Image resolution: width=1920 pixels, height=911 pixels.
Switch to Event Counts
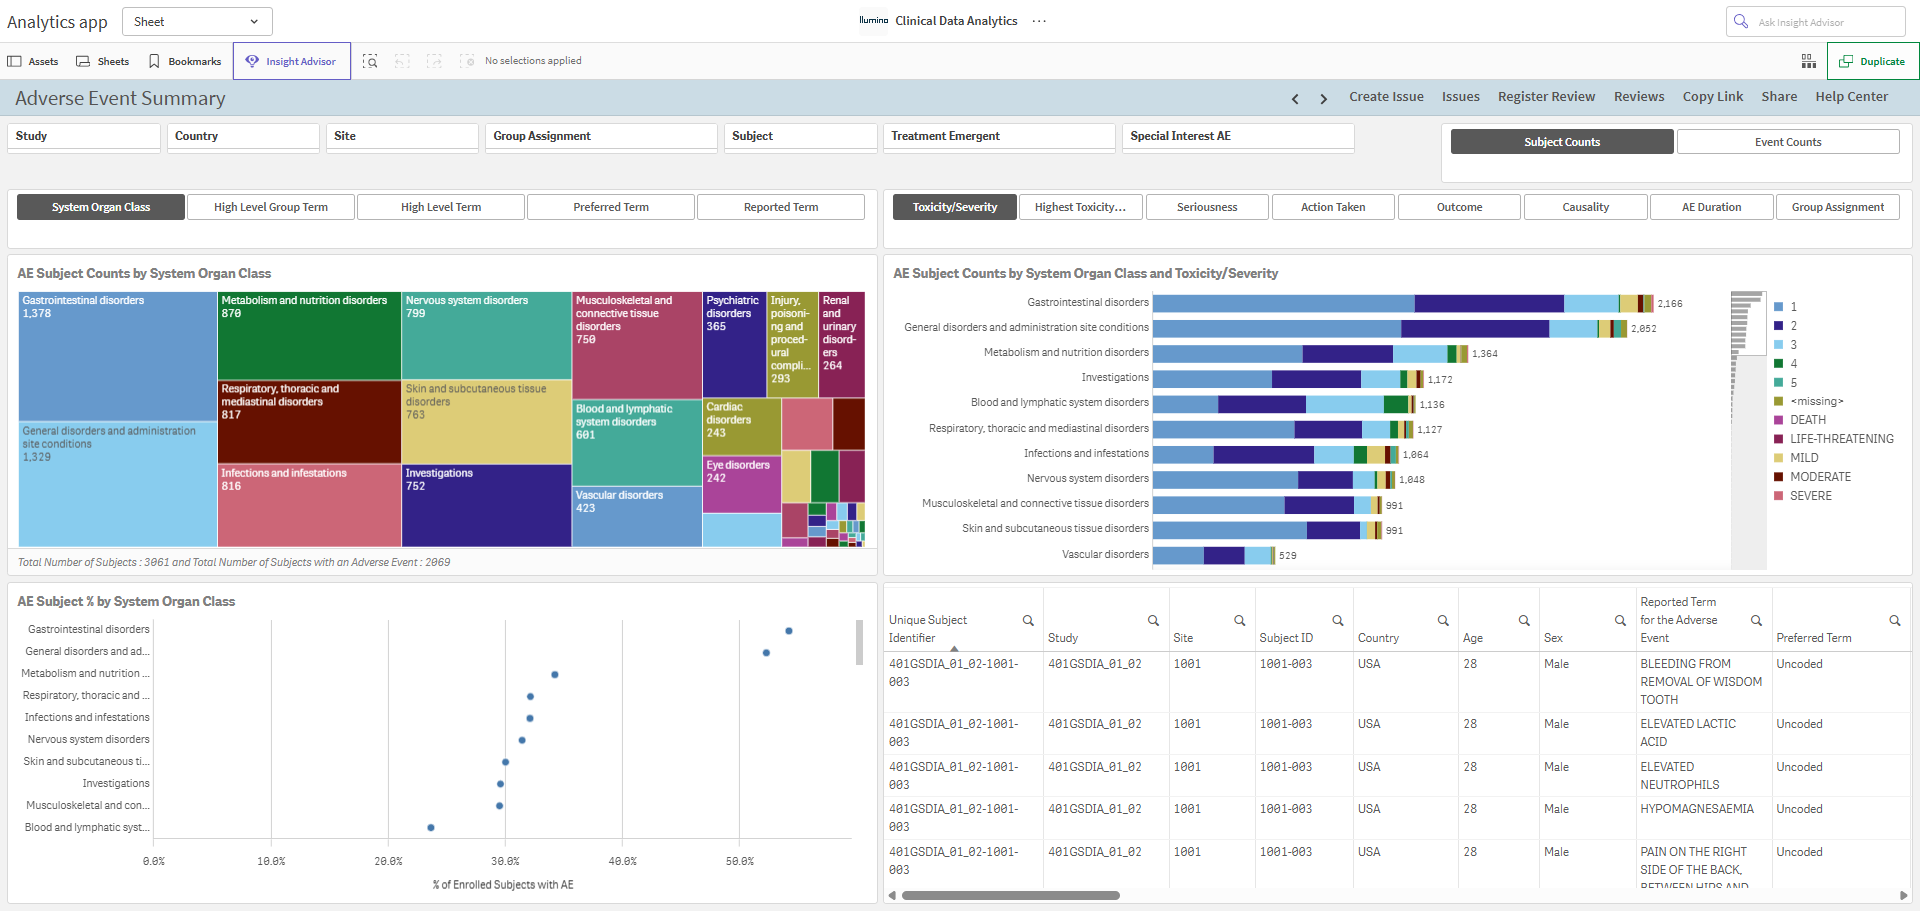coord(1788,142)
